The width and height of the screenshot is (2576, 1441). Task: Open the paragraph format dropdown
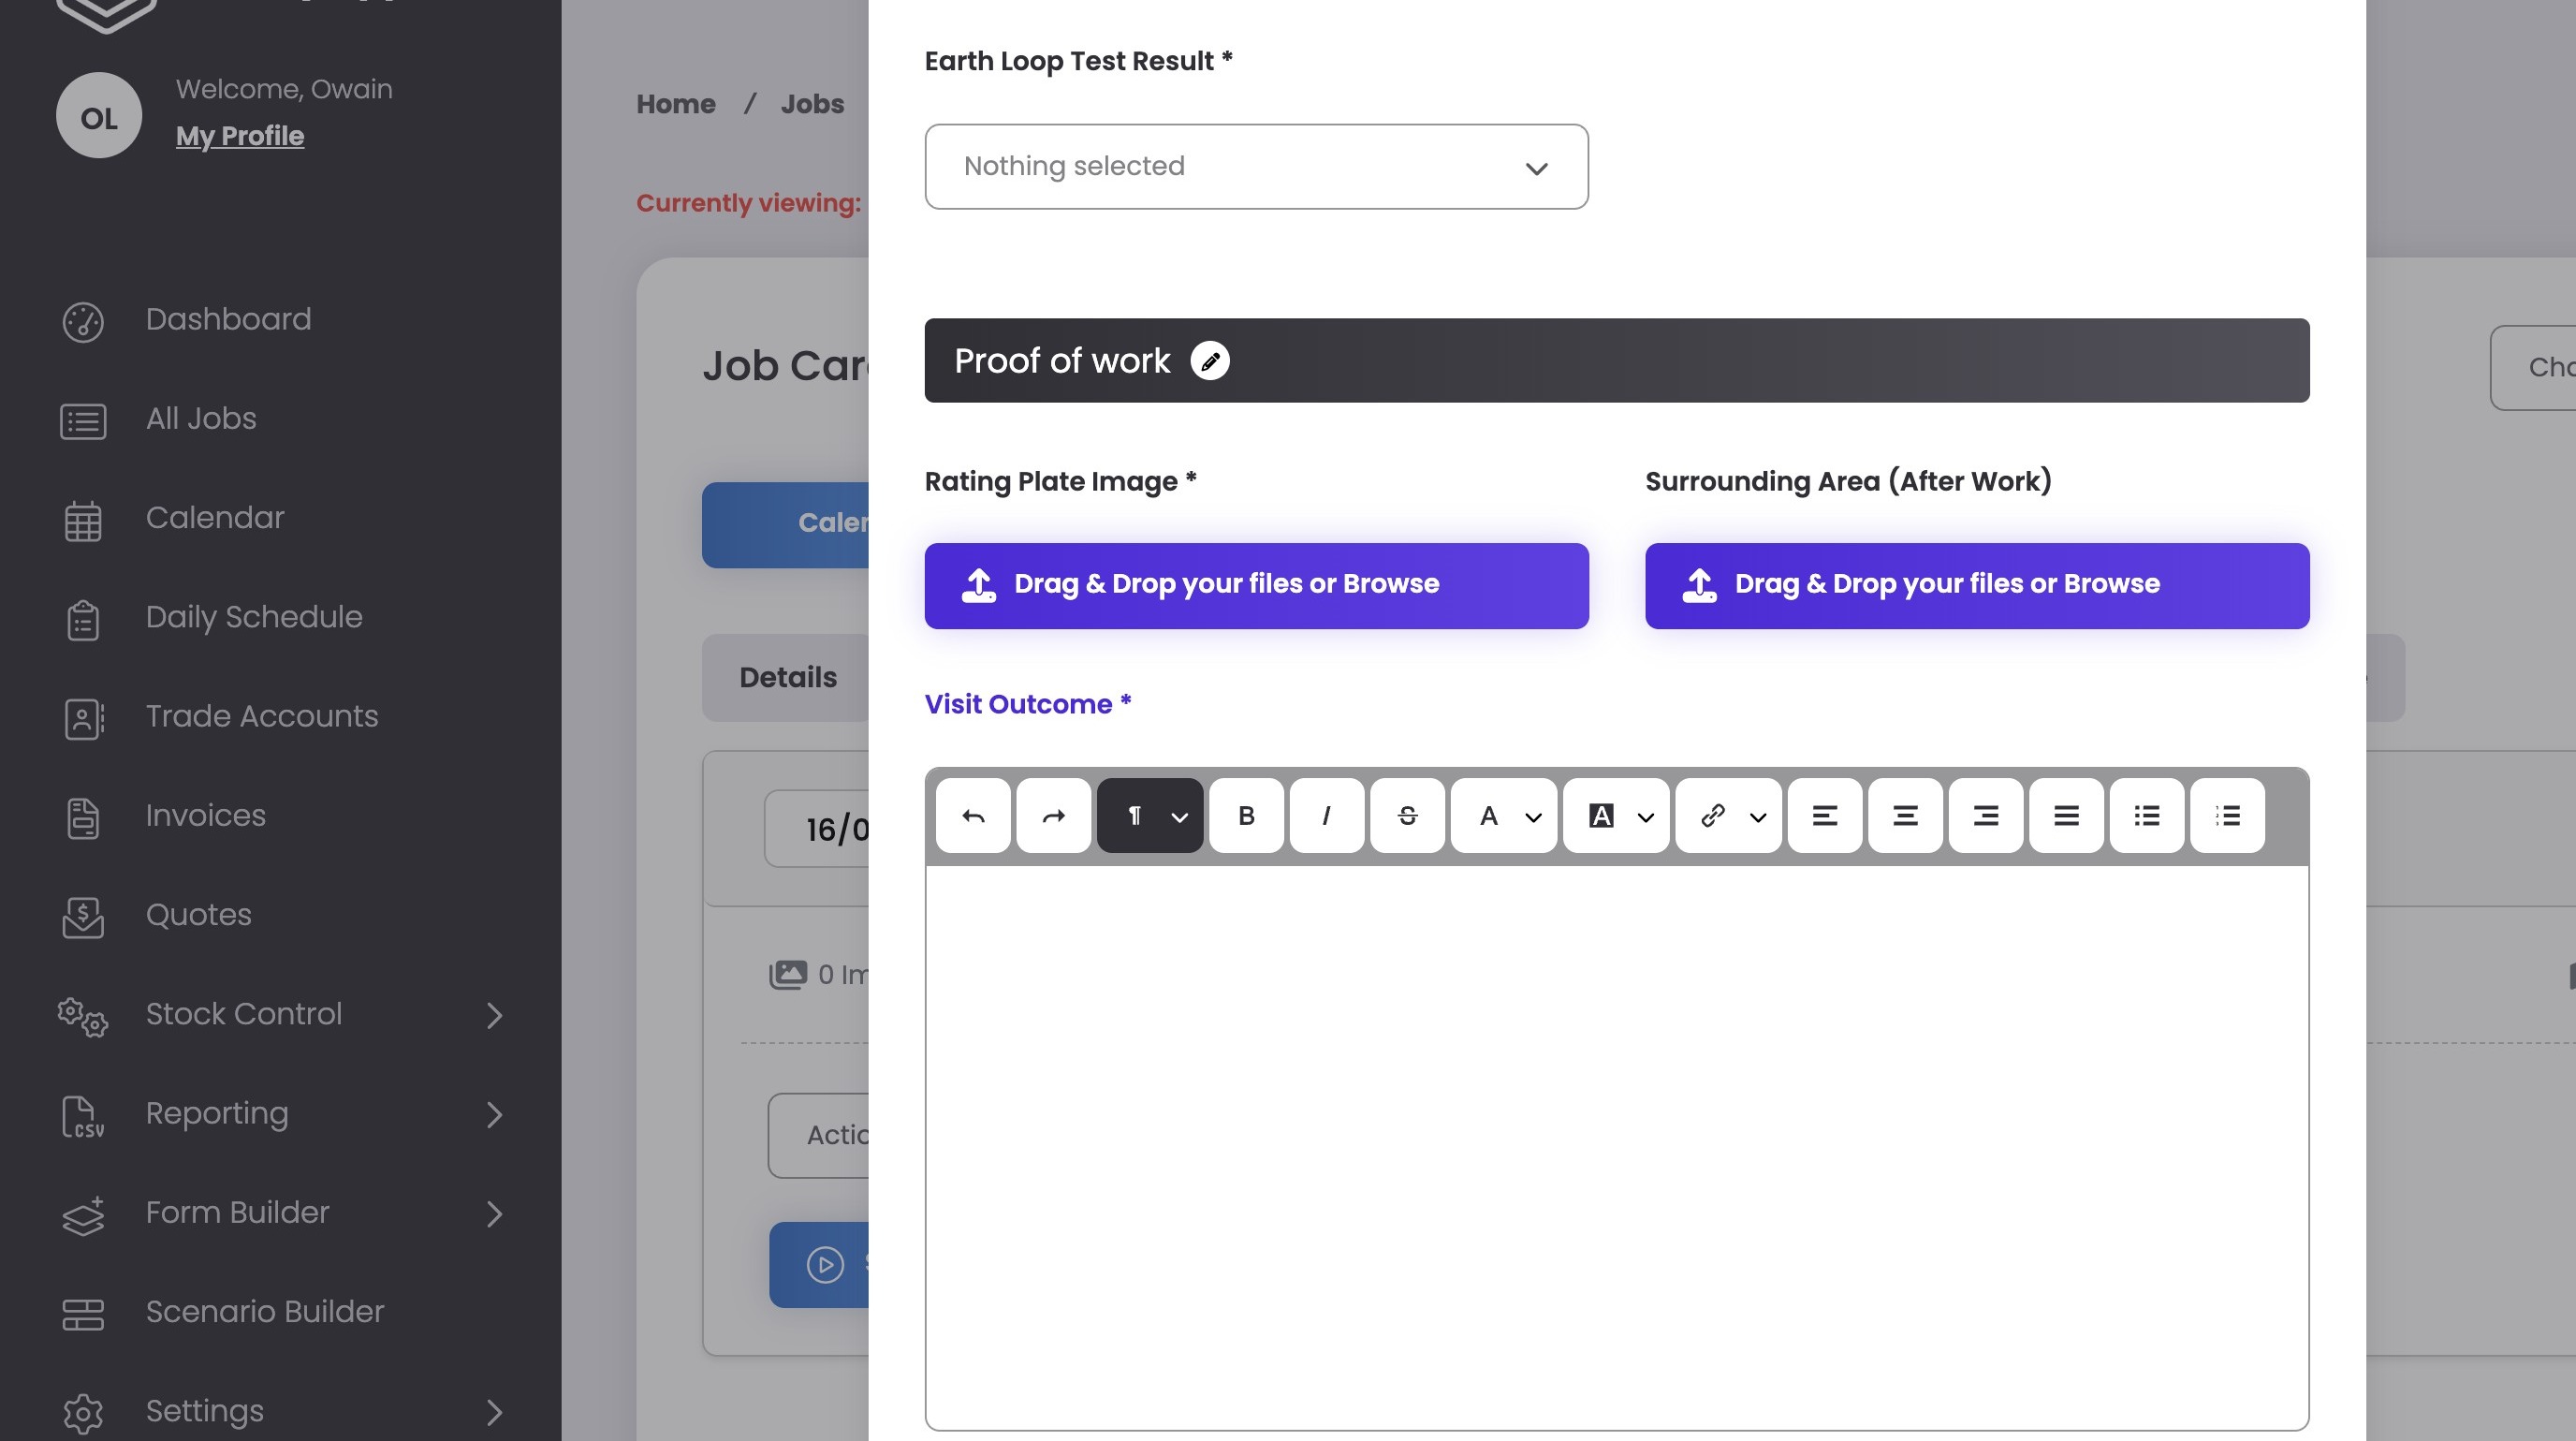click(1150, 816)
